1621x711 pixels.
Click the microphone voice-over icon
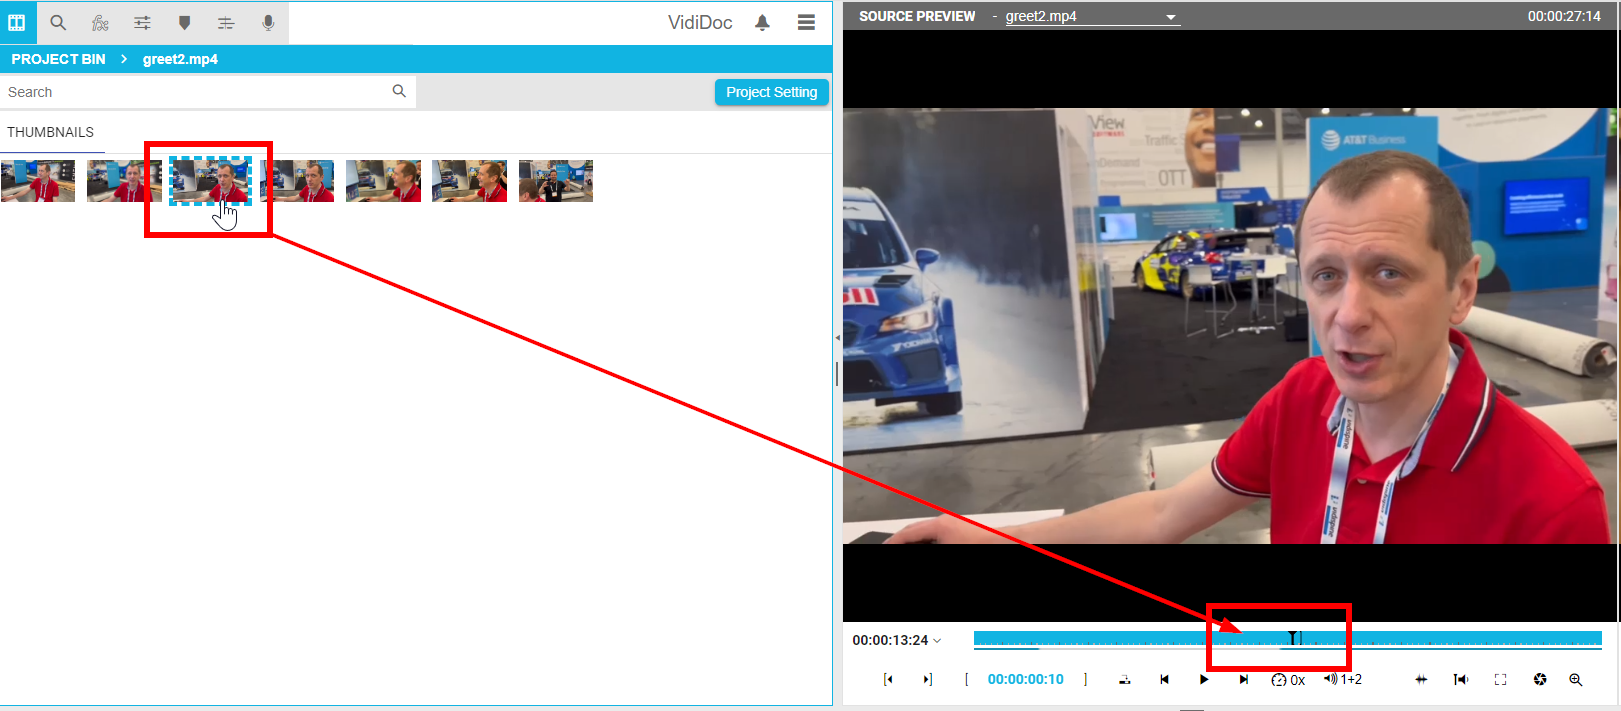pyautogui.click(x=268, y=22)
